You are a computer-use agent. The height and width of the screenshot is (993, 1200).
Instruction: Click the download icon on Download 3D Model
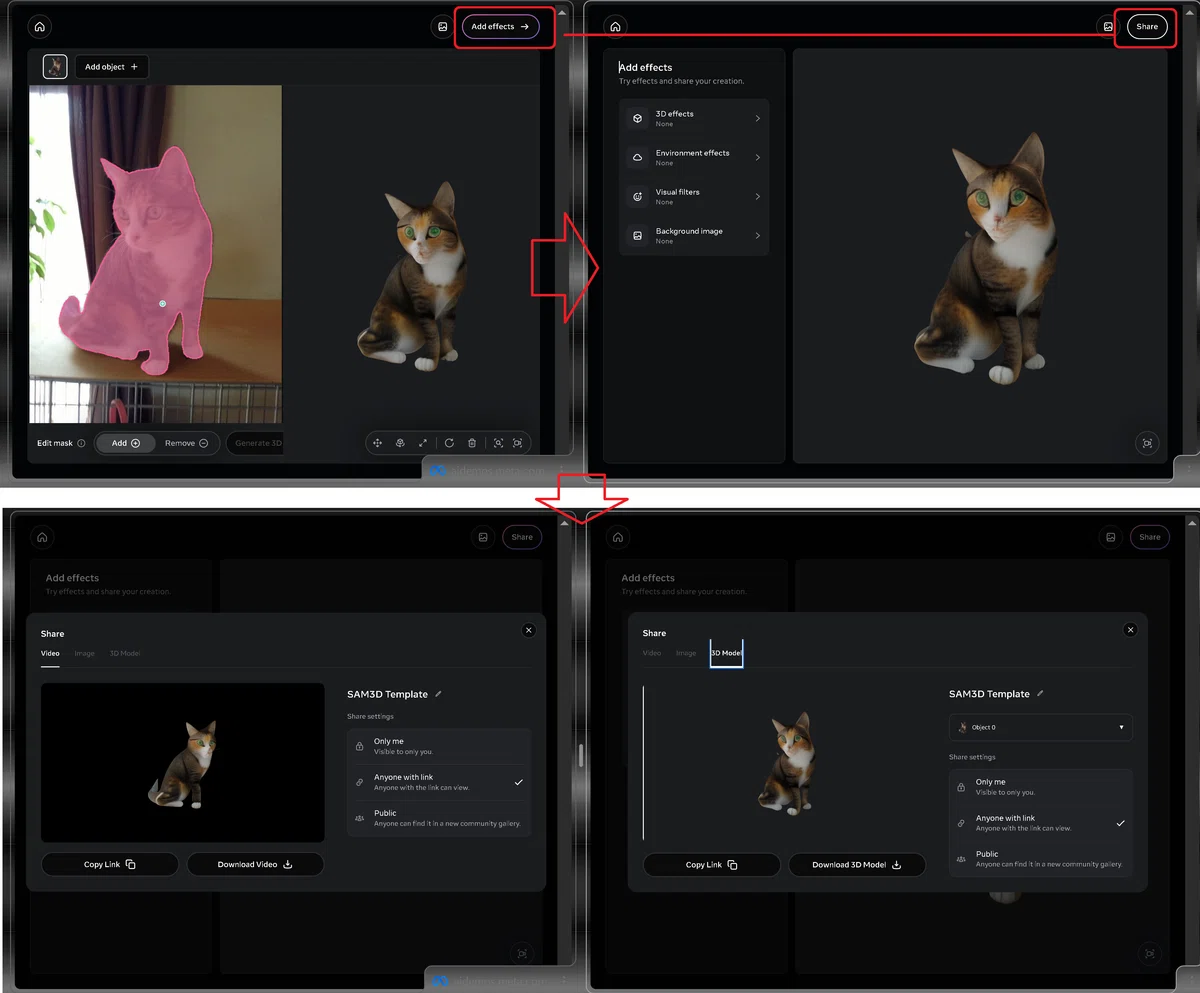pyautogui.click(x=896, y=865)
